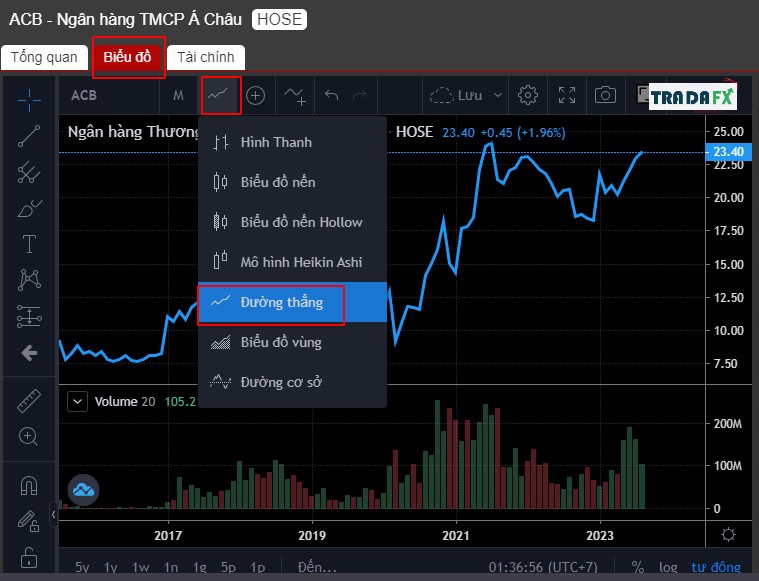
Task: Click the back arrow icon in sidebar
Action: point(29,353)
